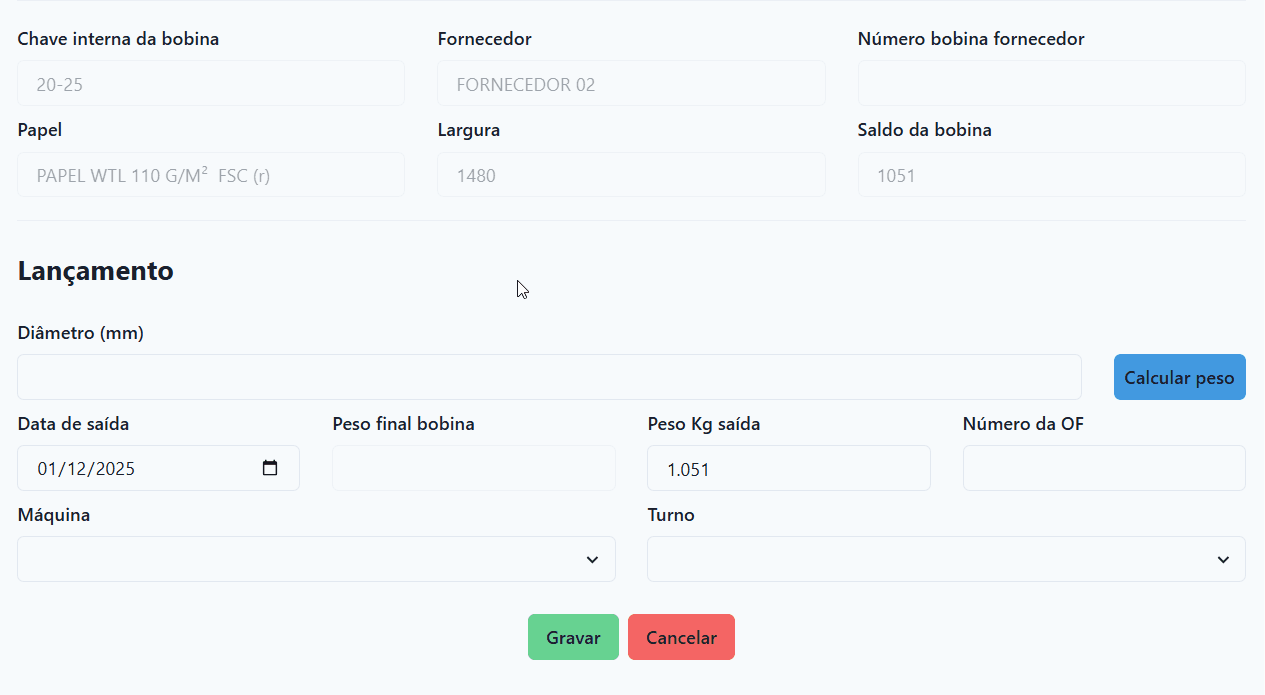Click the Máquina dropdown chevron arrow
Viewport: 1265px width, 695px height.
click(592, 560)
